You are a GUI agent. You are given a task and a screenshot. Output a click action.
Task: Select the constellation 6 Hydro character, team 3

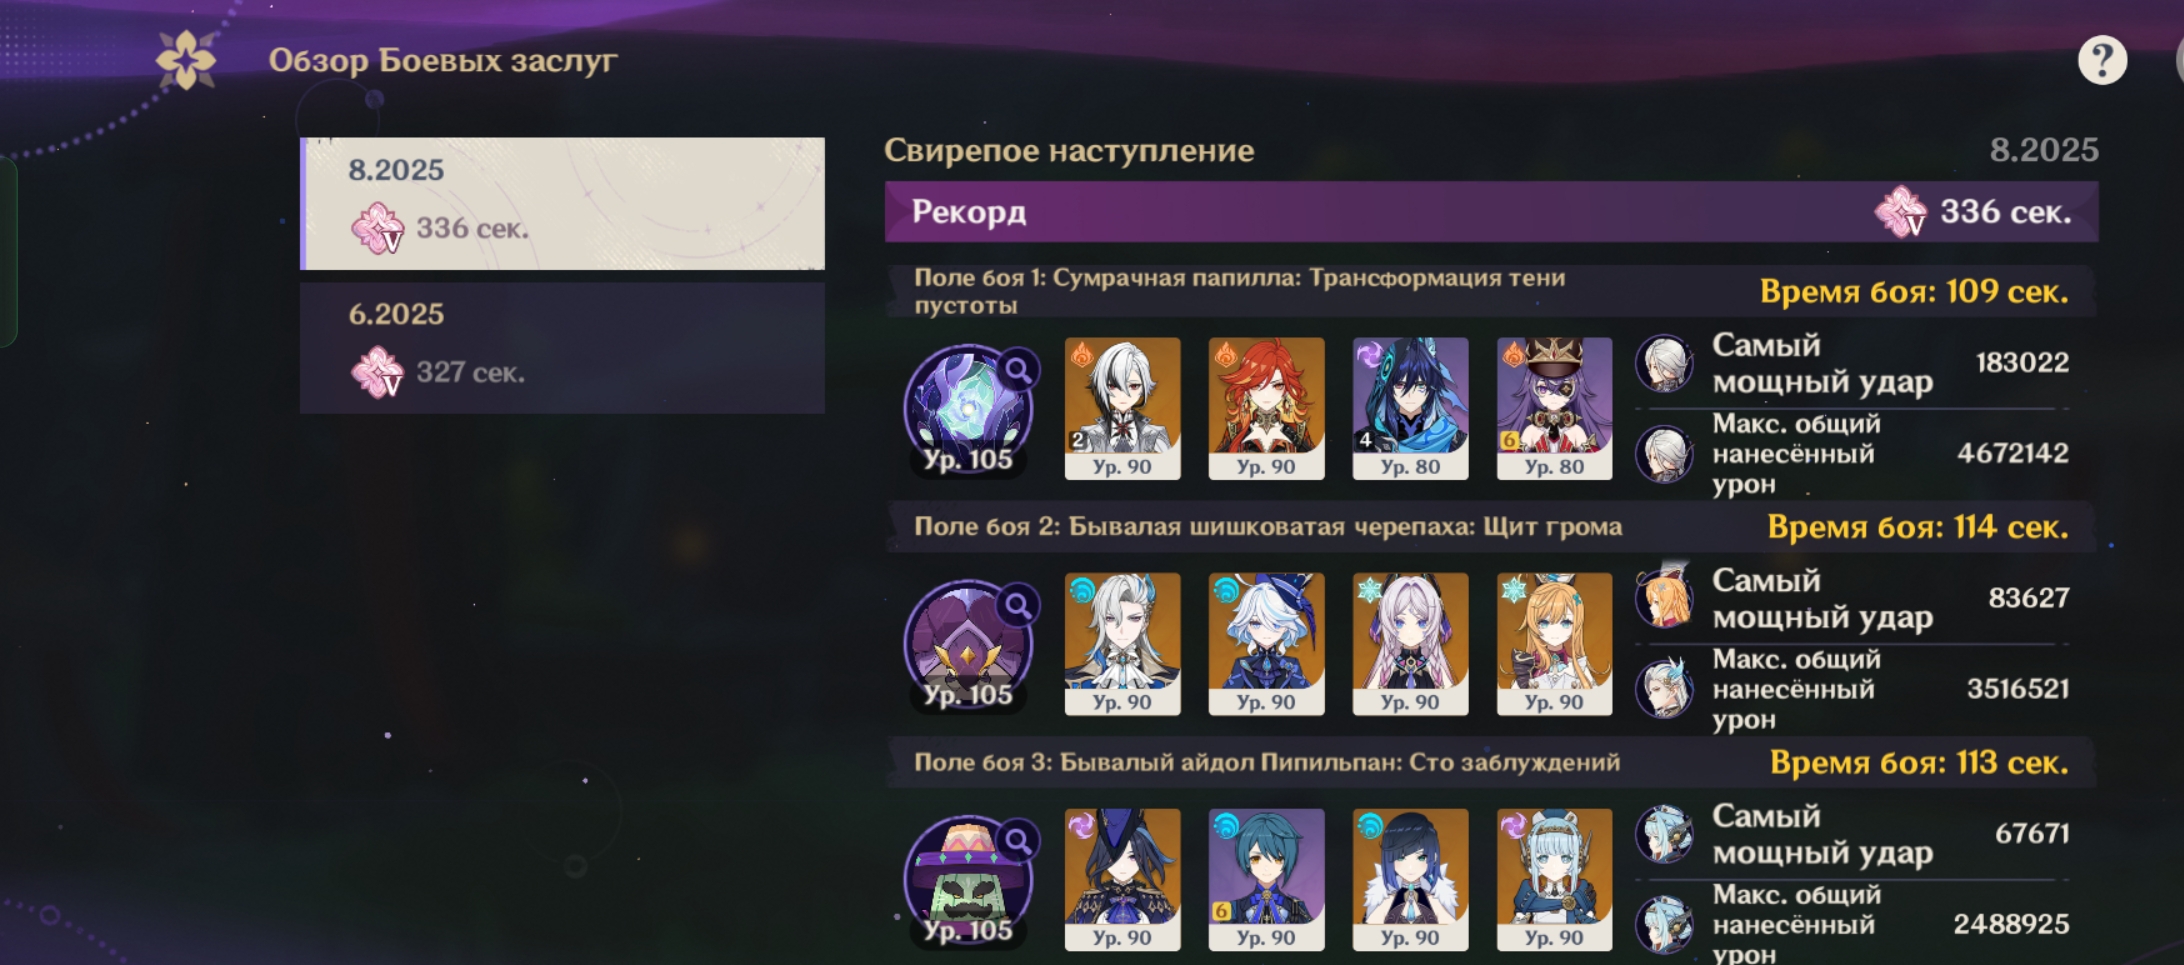pyautogui.click(x=1266, y=880)
